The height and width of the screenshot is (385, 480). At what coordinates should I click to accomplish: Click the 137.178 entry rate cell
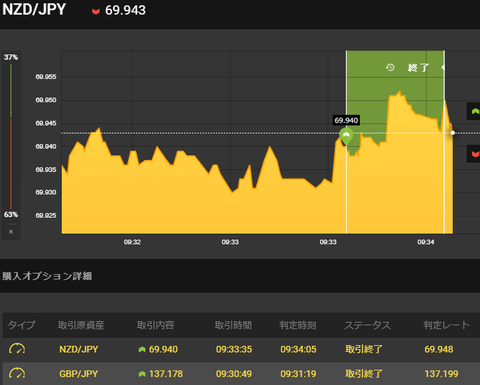click(166, 374)
